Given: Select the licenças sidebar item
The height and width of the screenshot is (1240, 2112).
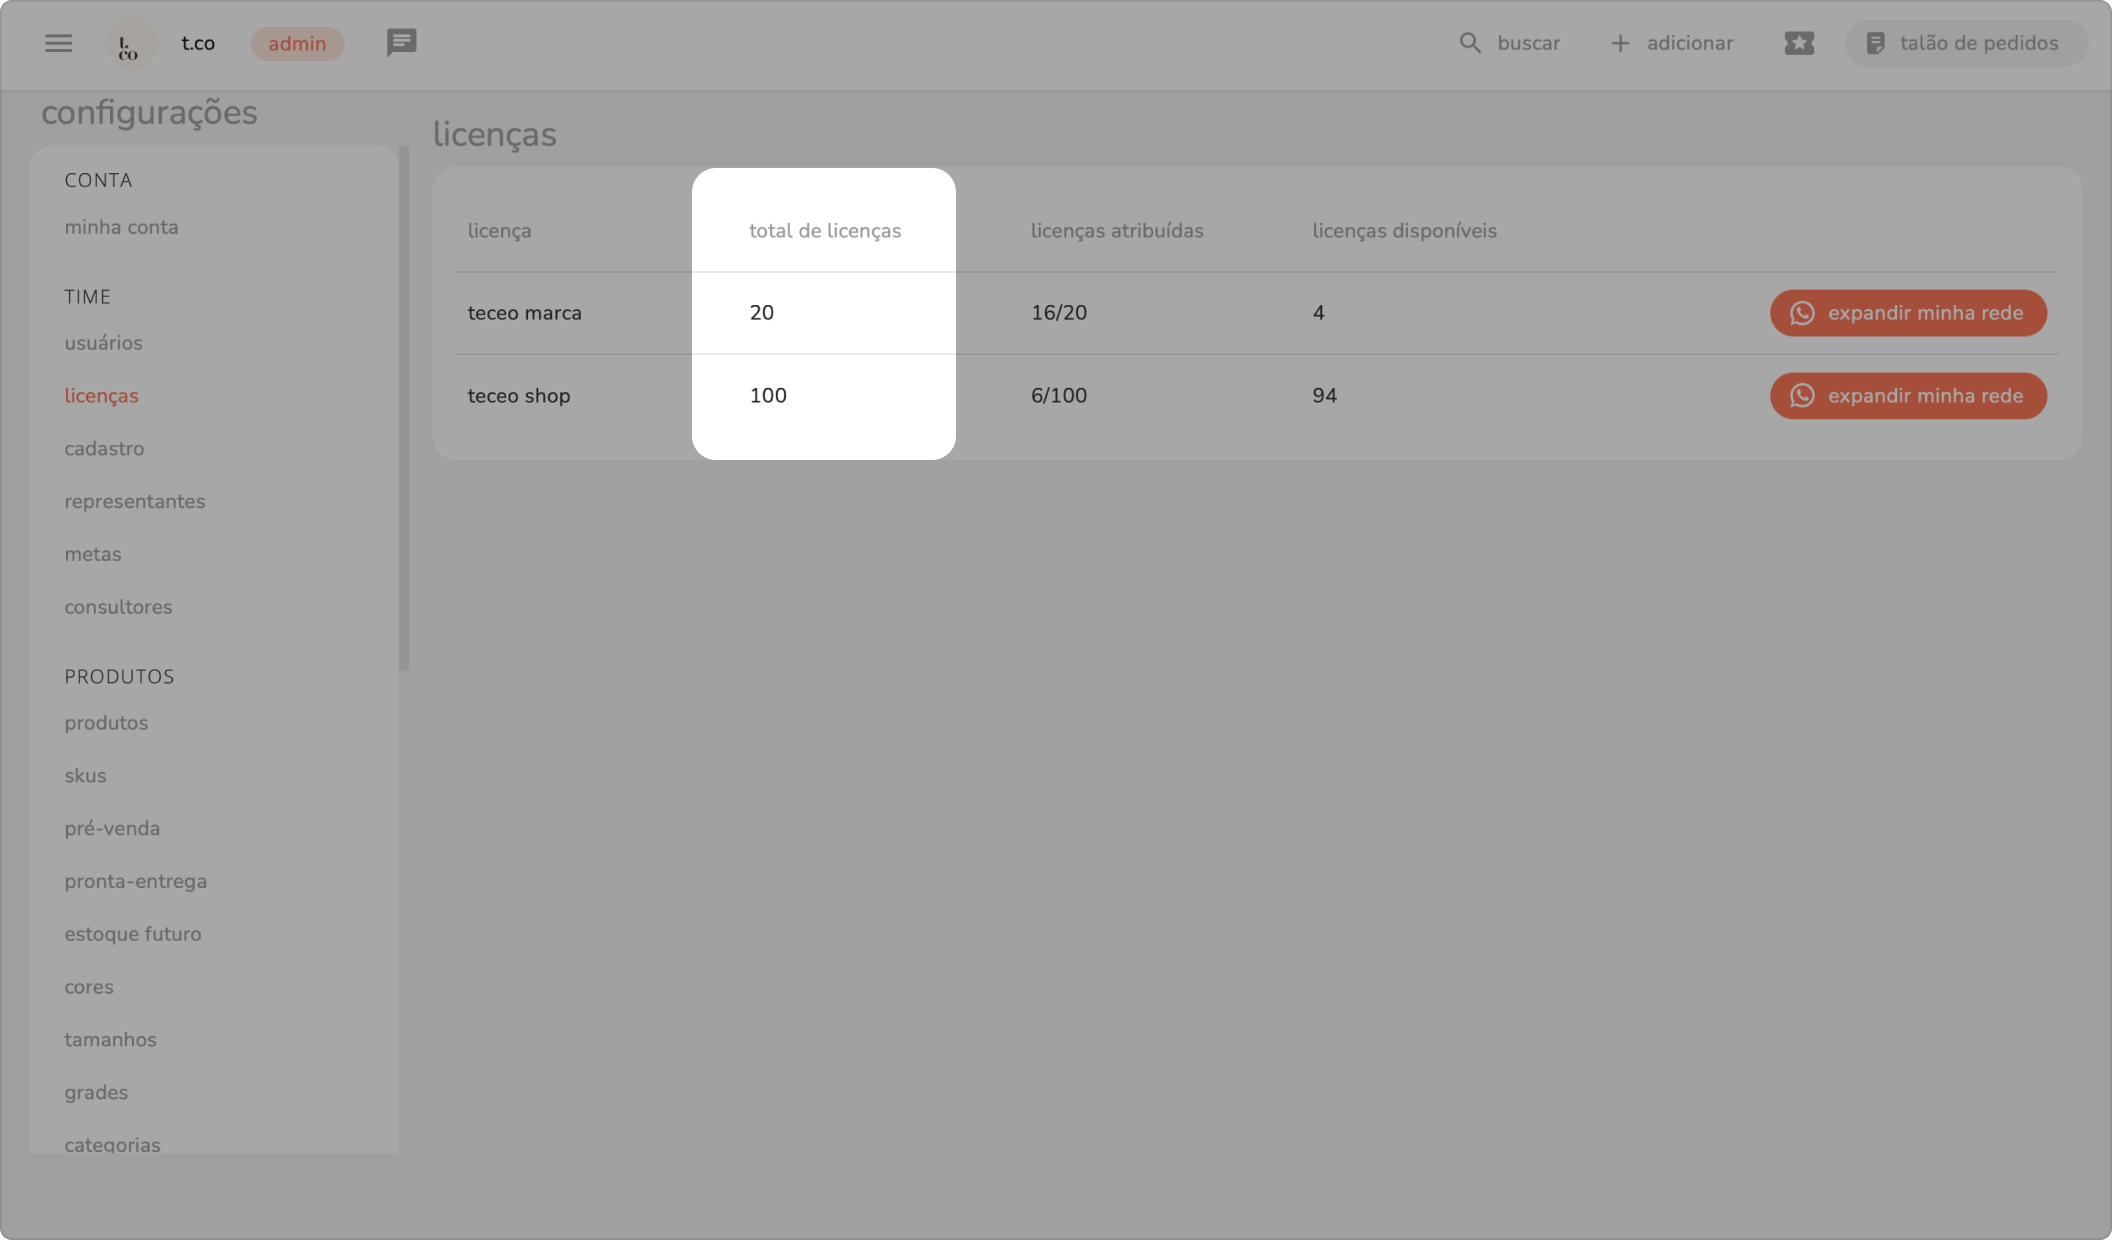Looking at the screenshot, I should pyautogui.click(x=101, y=396).
